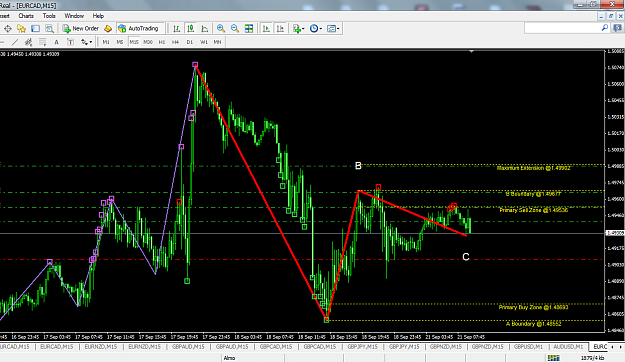
Task: Switch chart to candlesticks
Action: [191, 29]
